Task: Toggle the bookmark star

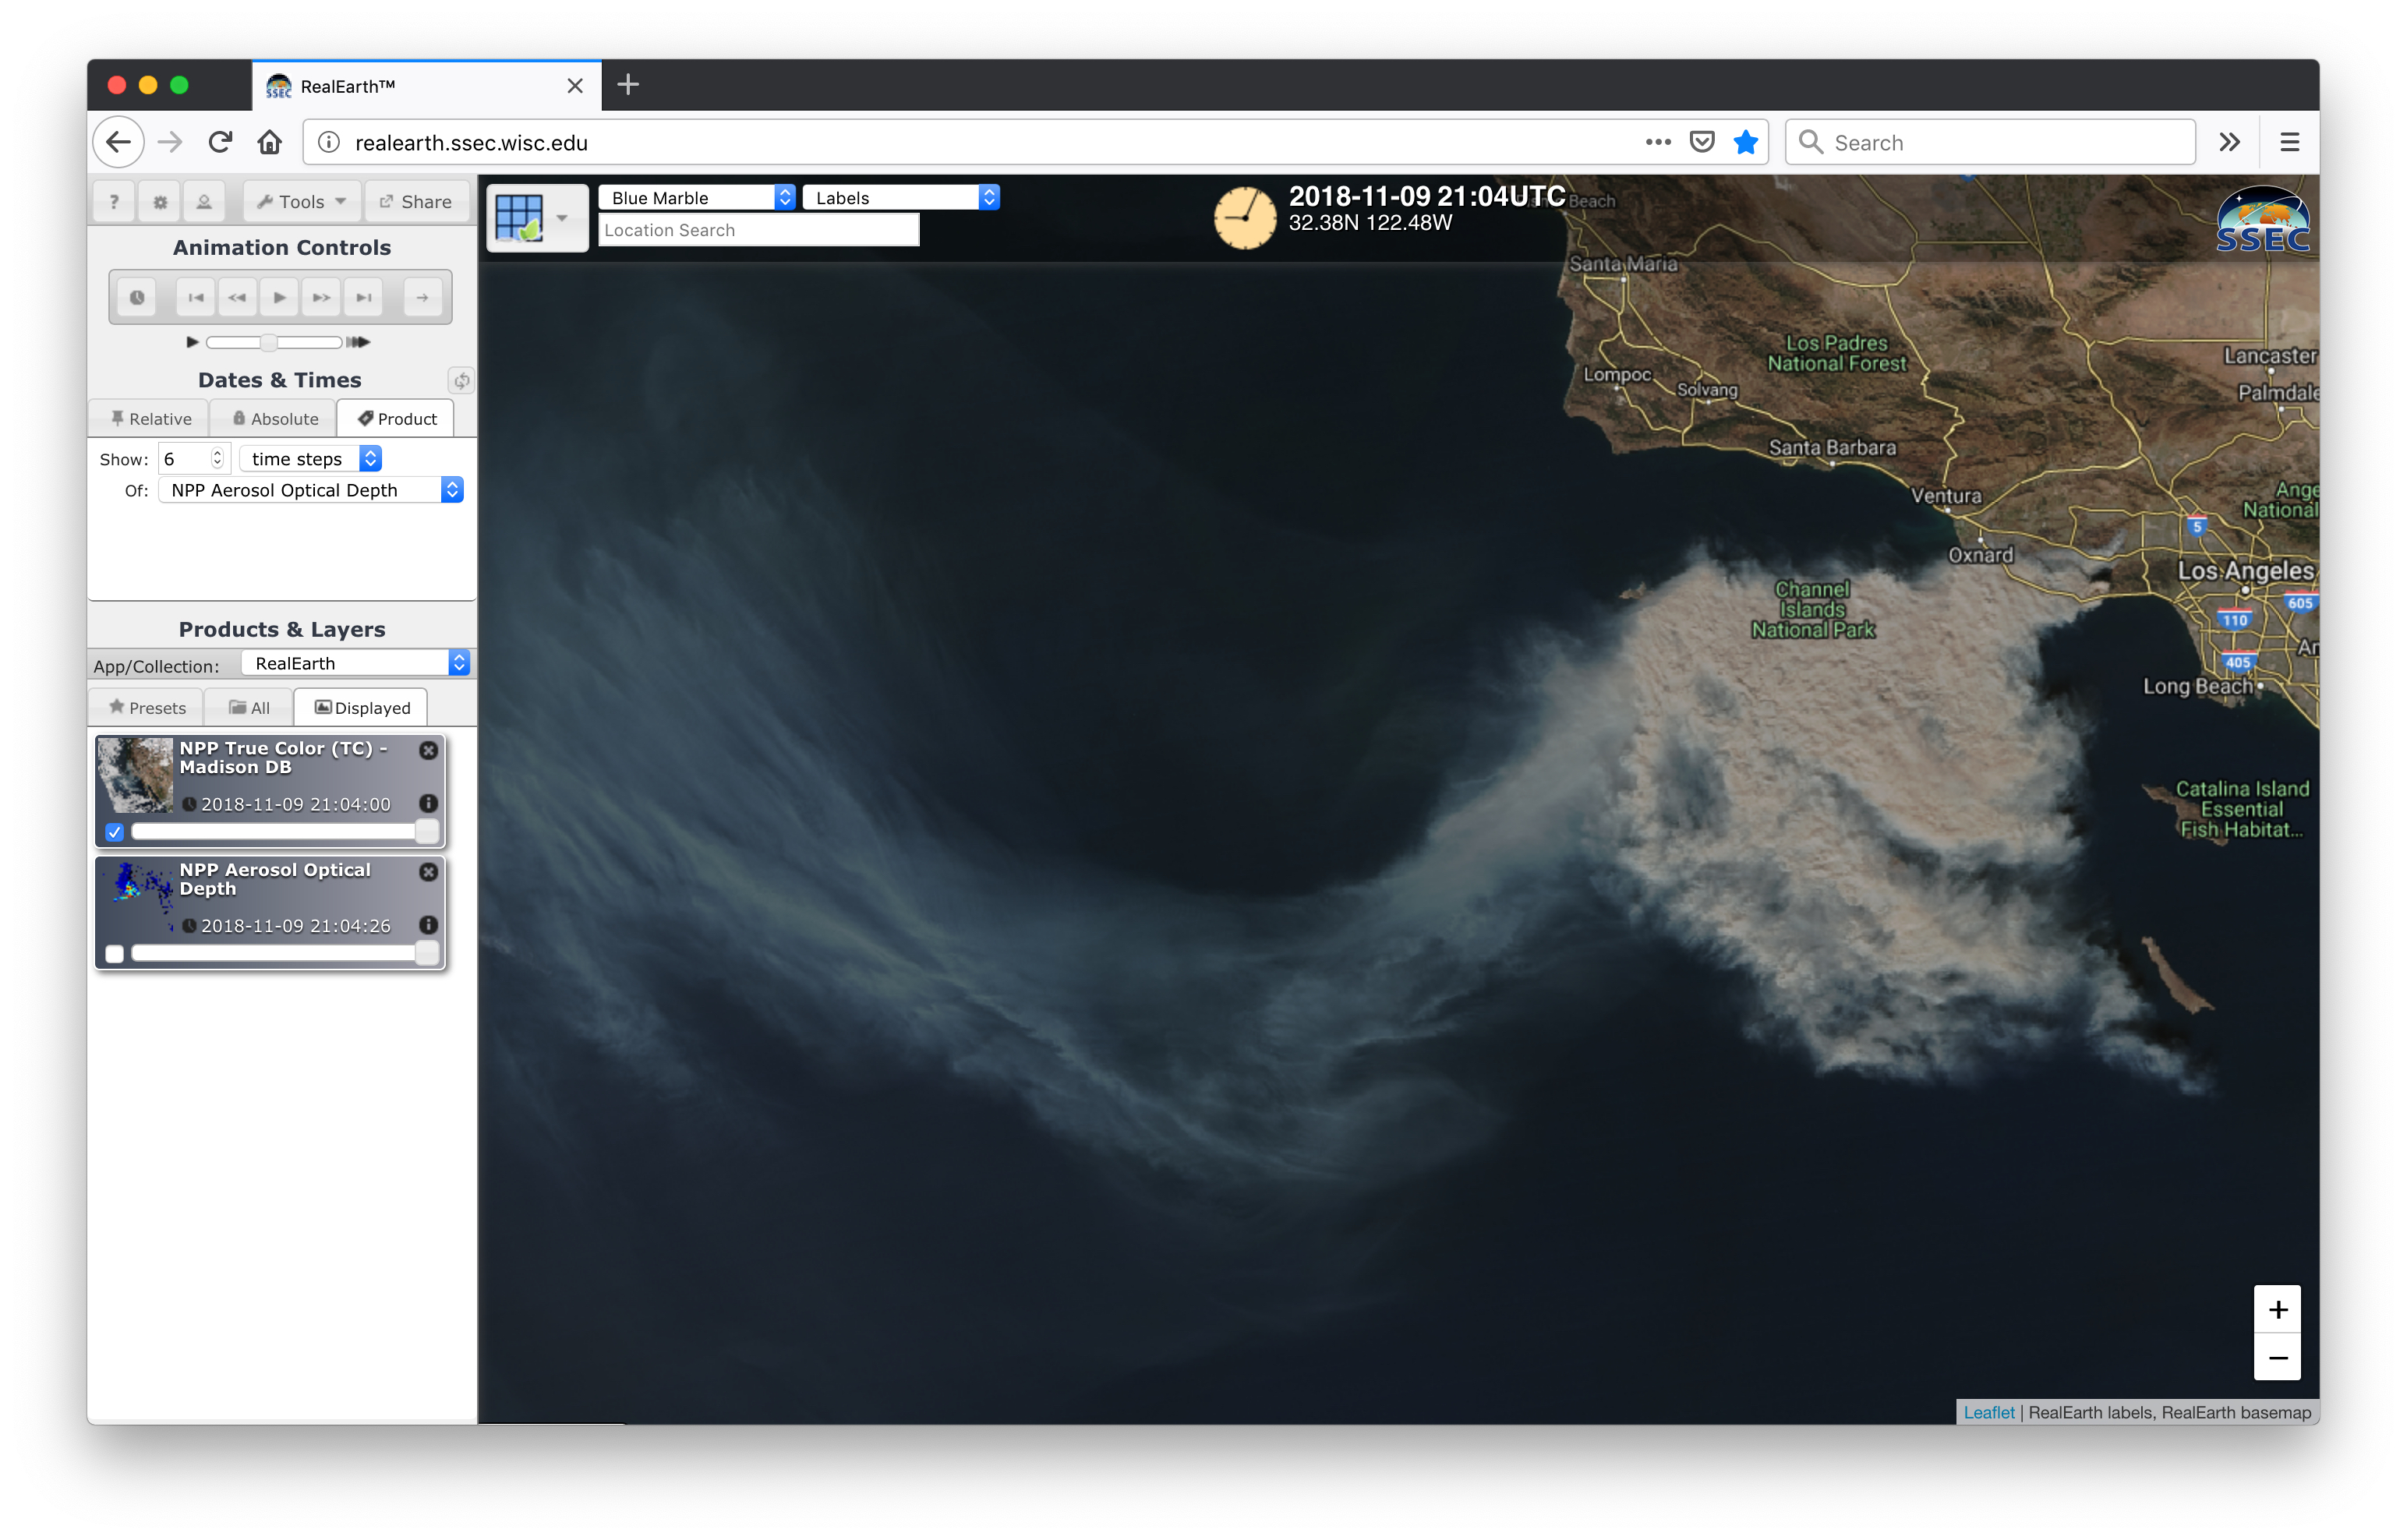Action: tap(1745, 143)
